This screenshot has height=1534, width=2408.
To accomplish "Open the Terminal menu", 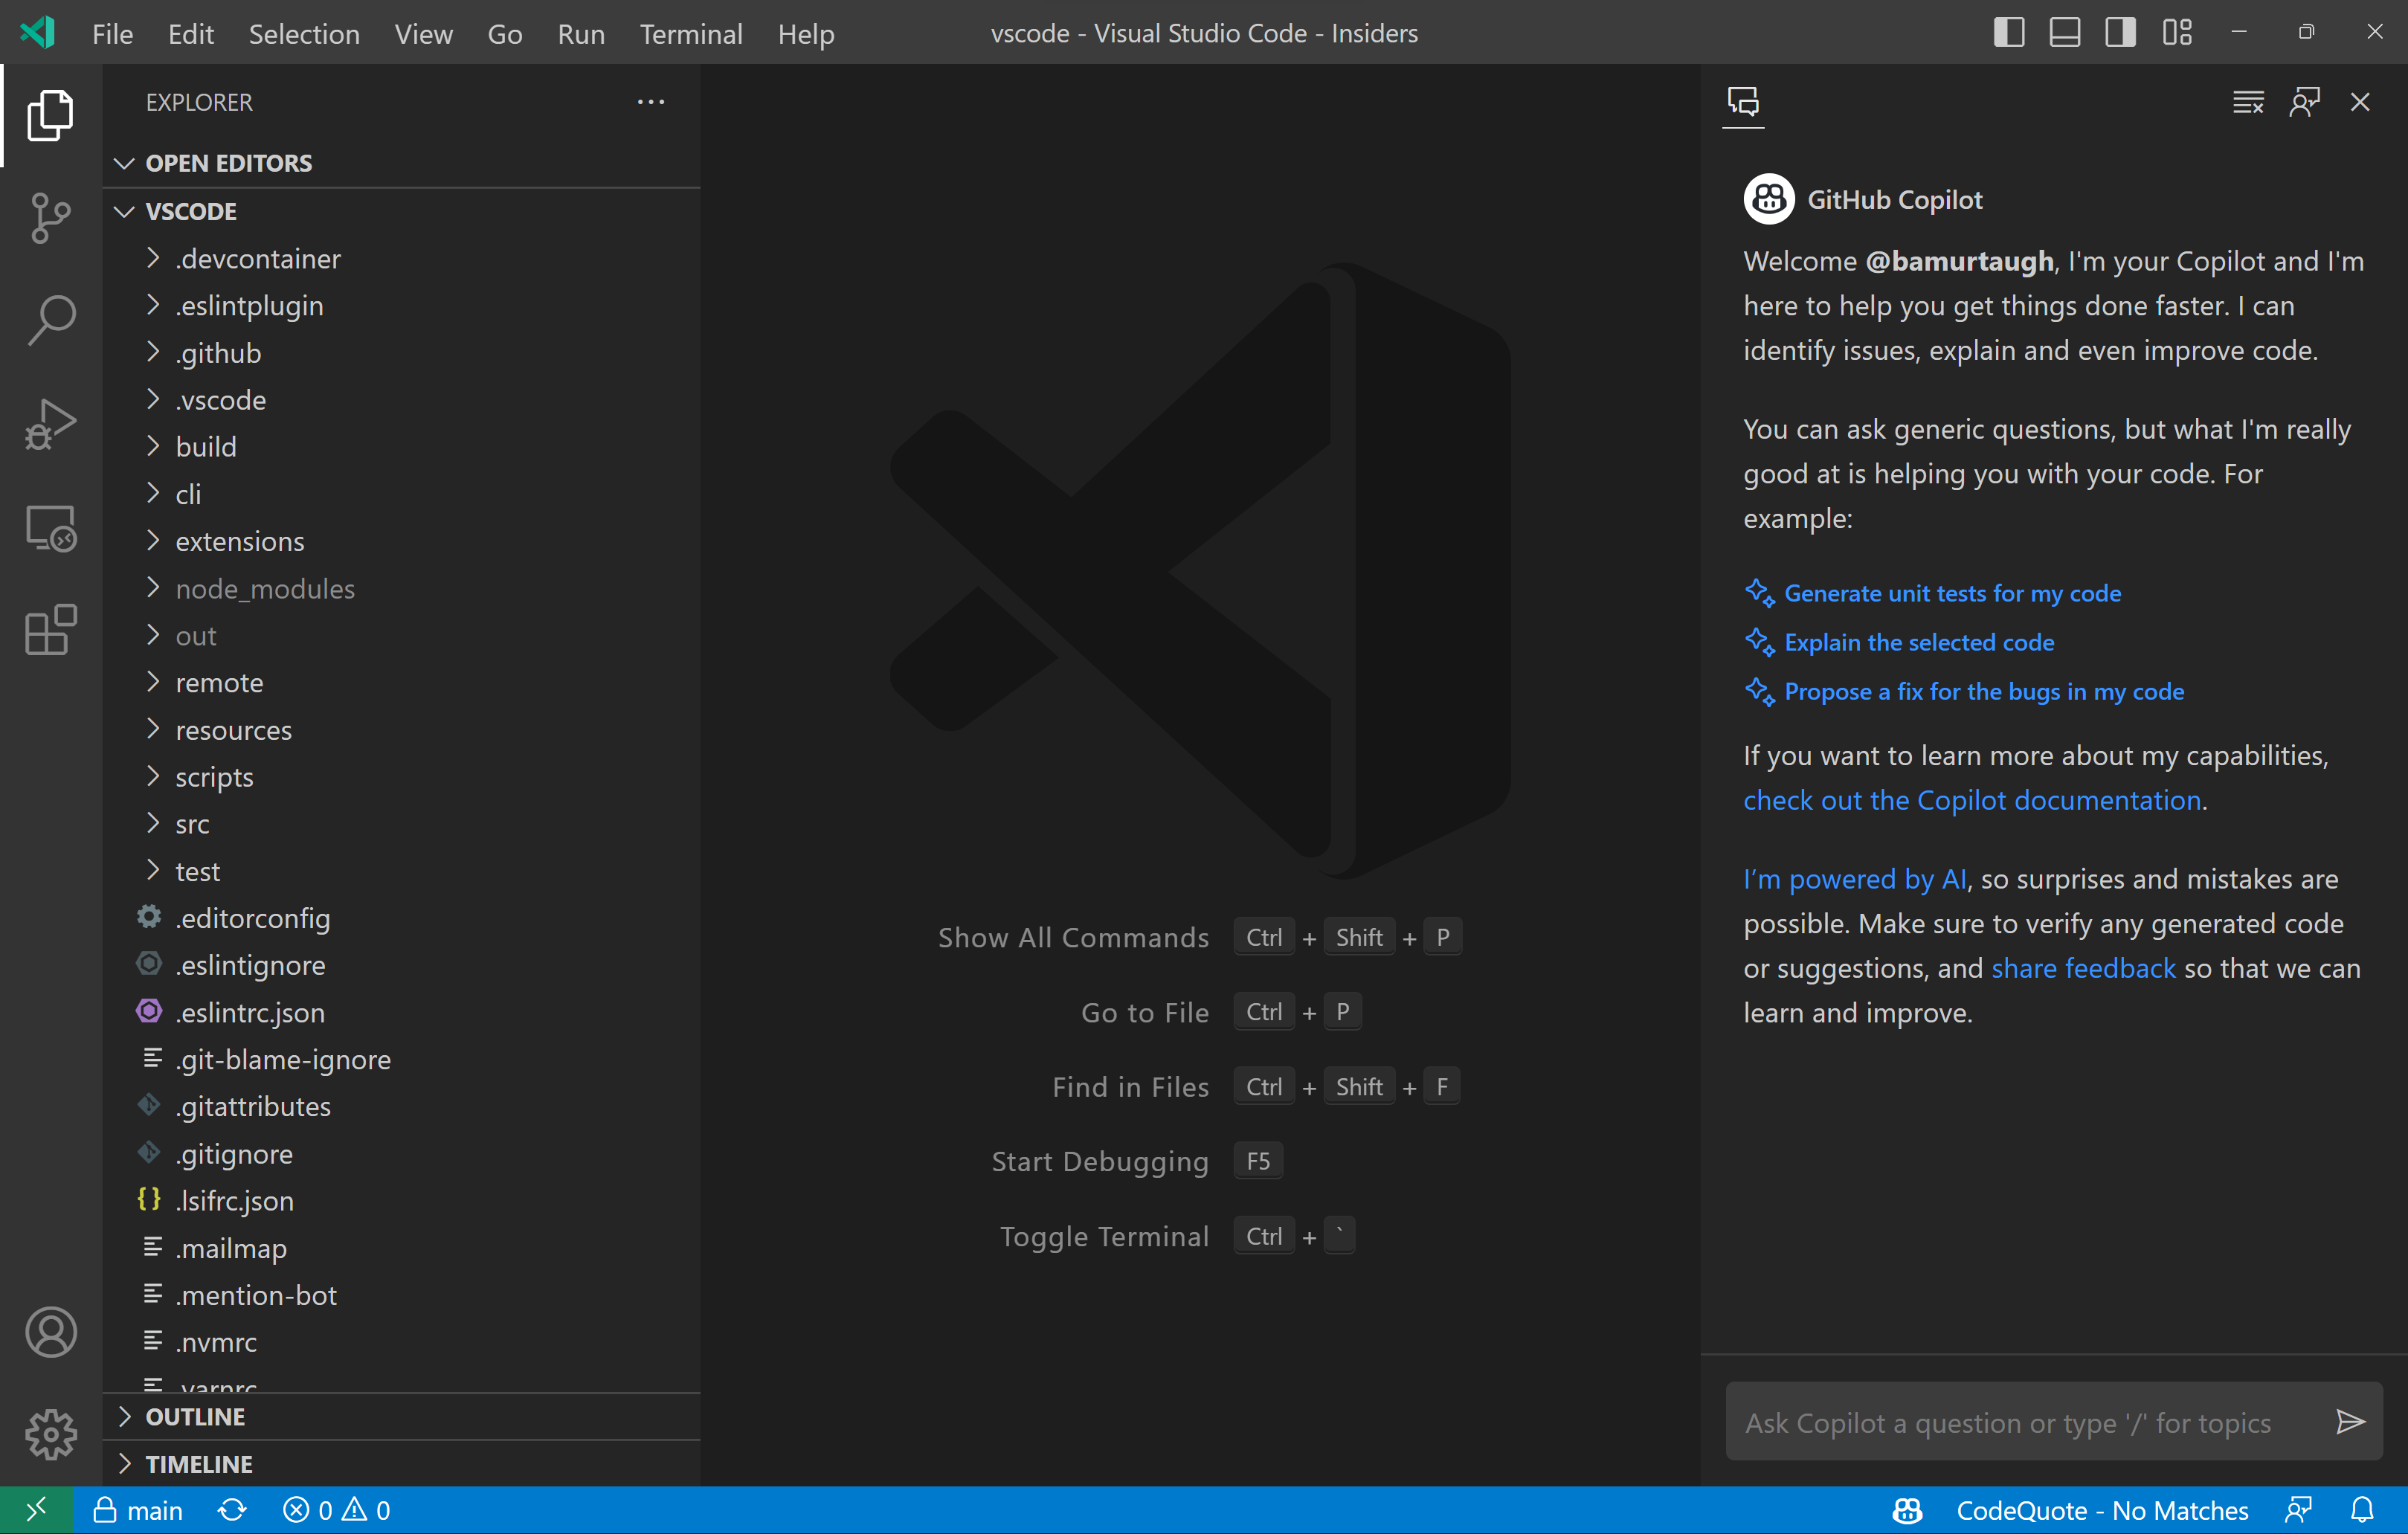I will pyautogui.click(x=691, y=33).
